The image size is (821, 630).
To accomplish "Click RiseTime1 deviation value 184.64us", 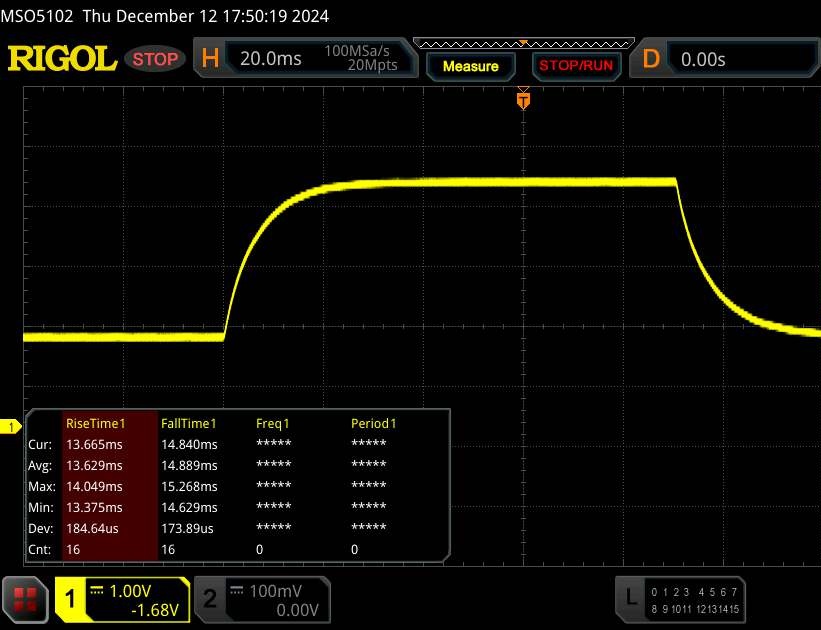I will 92,528.
